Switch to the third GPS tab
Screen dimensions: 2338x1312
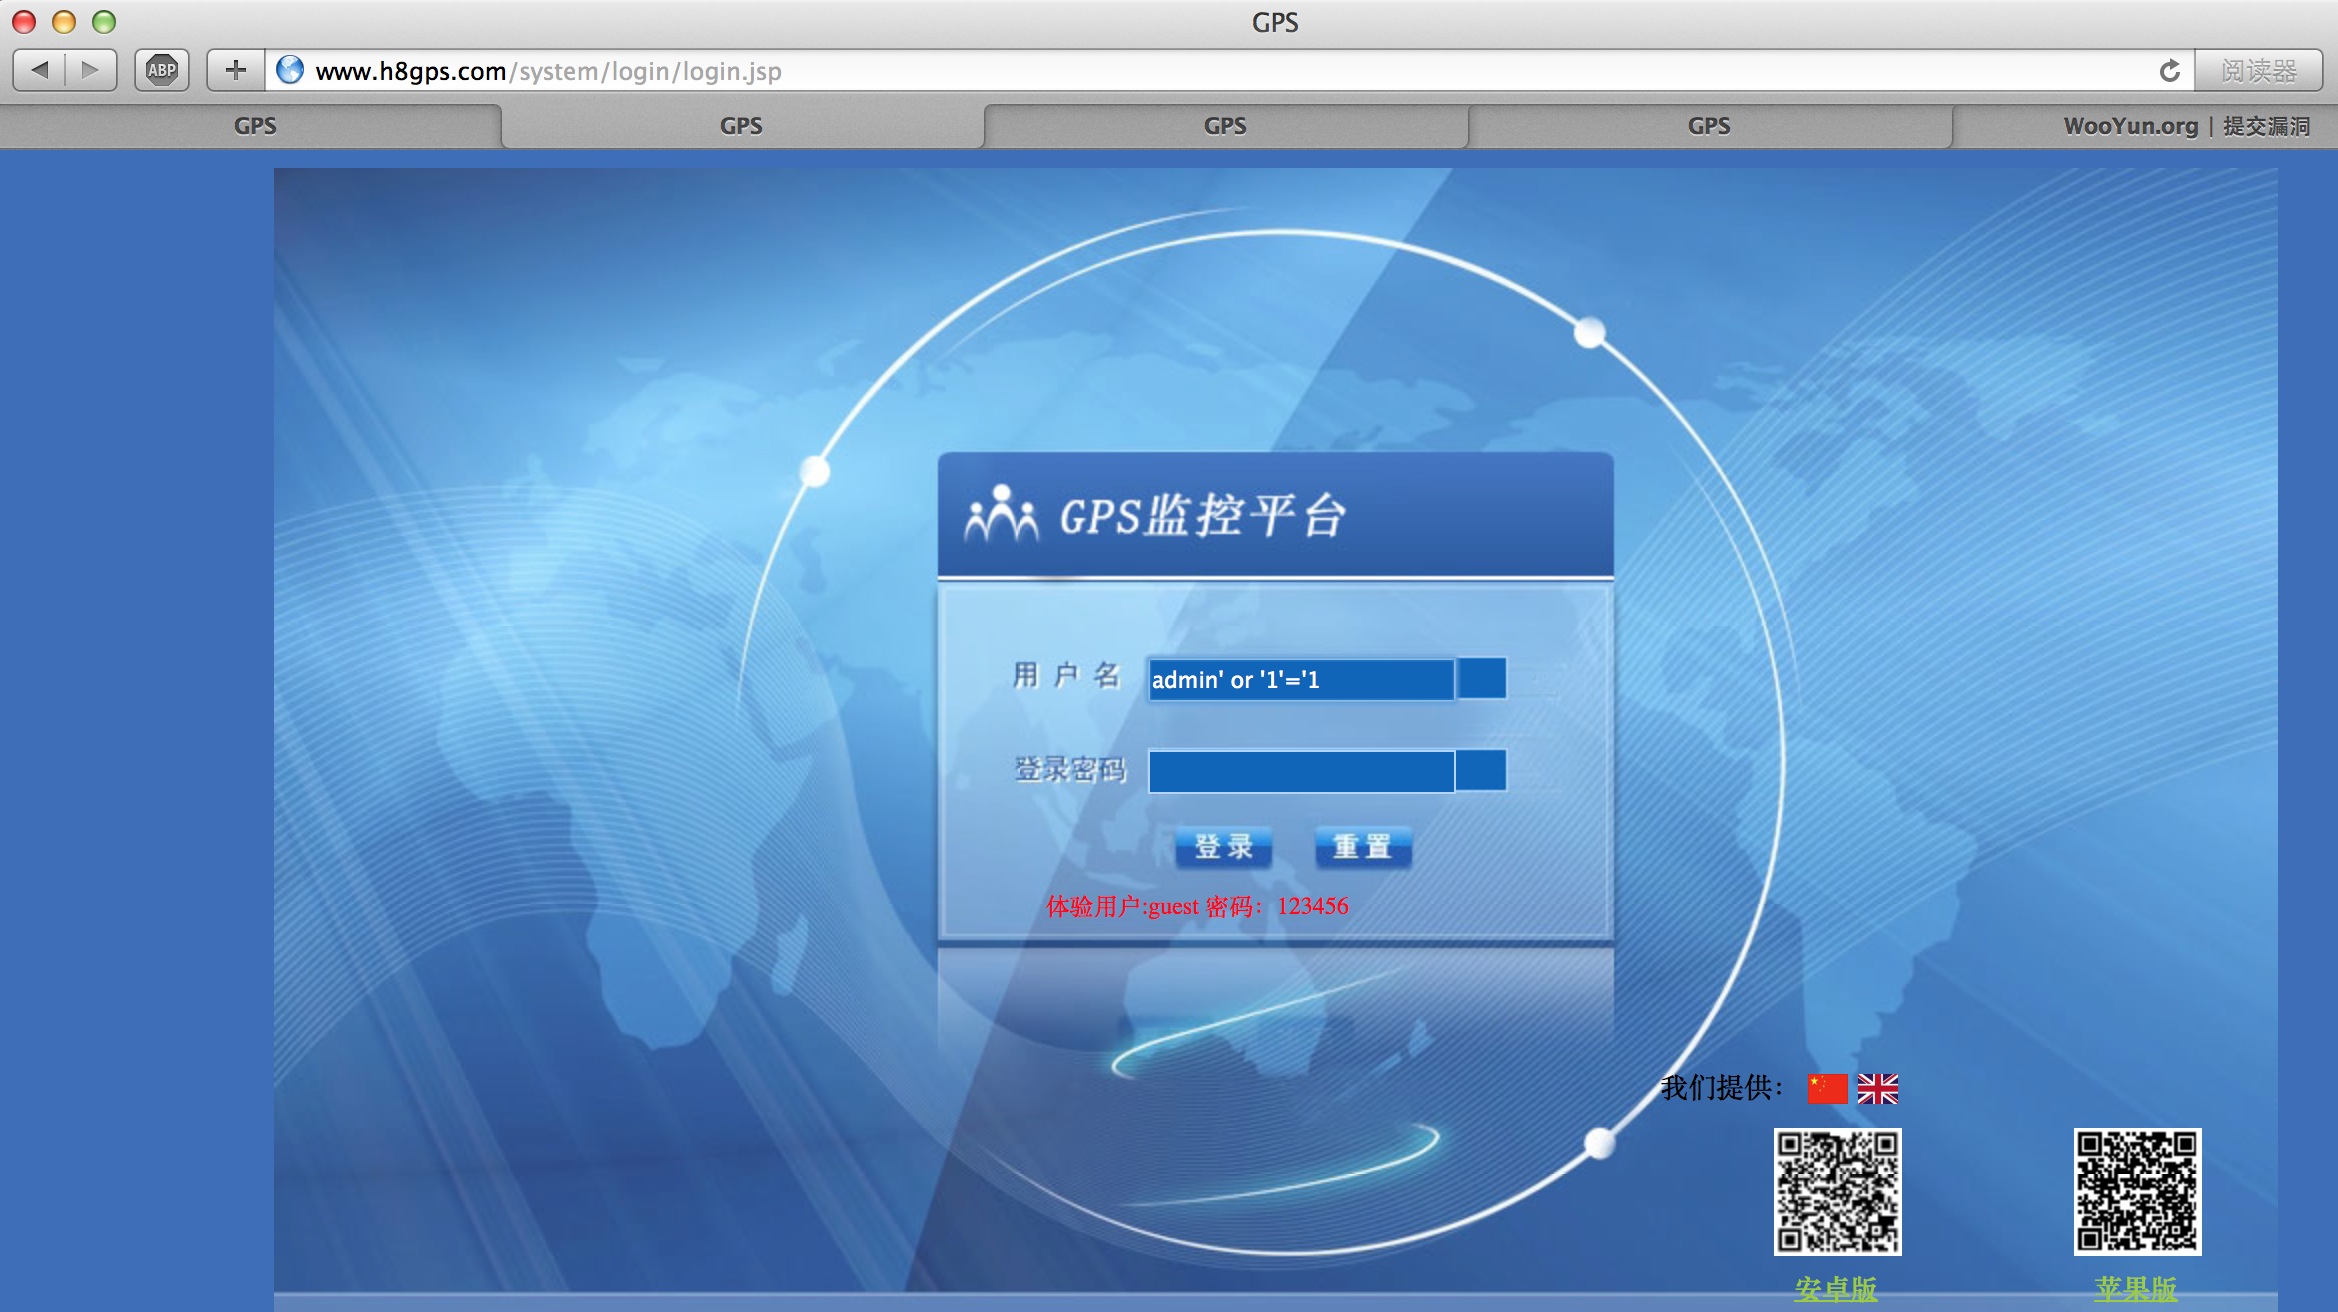coord(1225,126)
